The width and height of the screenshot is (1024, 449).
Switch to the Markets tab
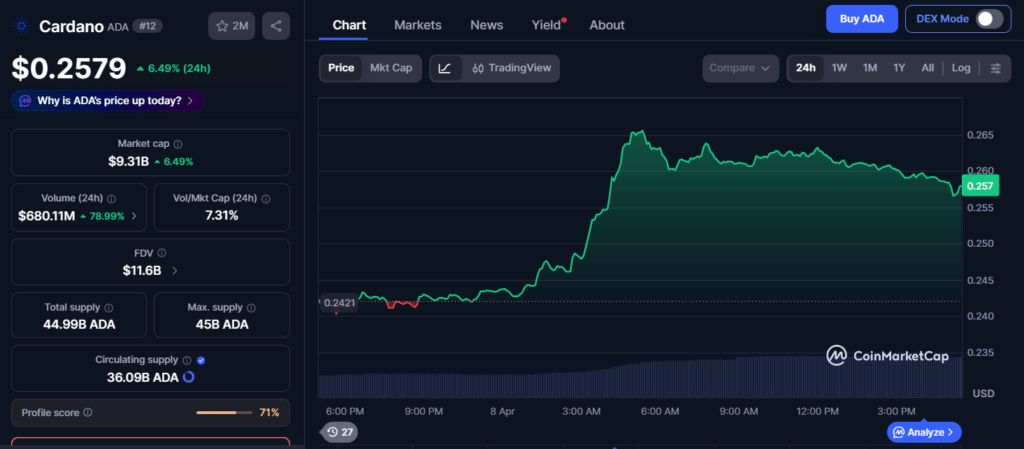click(x=417, y=25)
